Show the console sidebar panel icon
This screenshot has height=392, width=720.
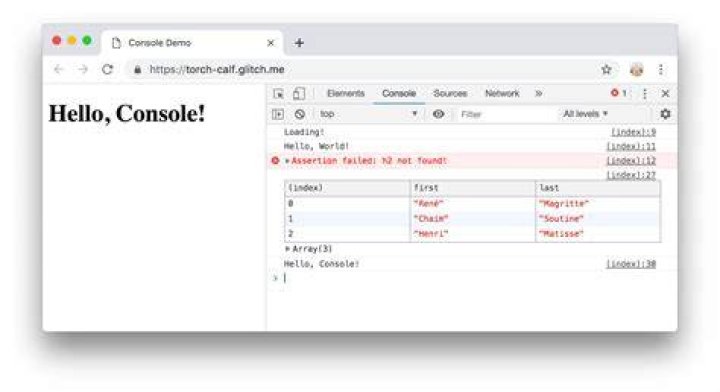click(278, 114)
